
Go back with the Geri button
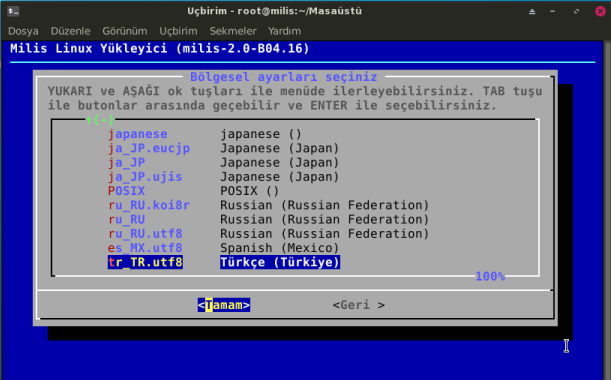[x=359, y=305]
